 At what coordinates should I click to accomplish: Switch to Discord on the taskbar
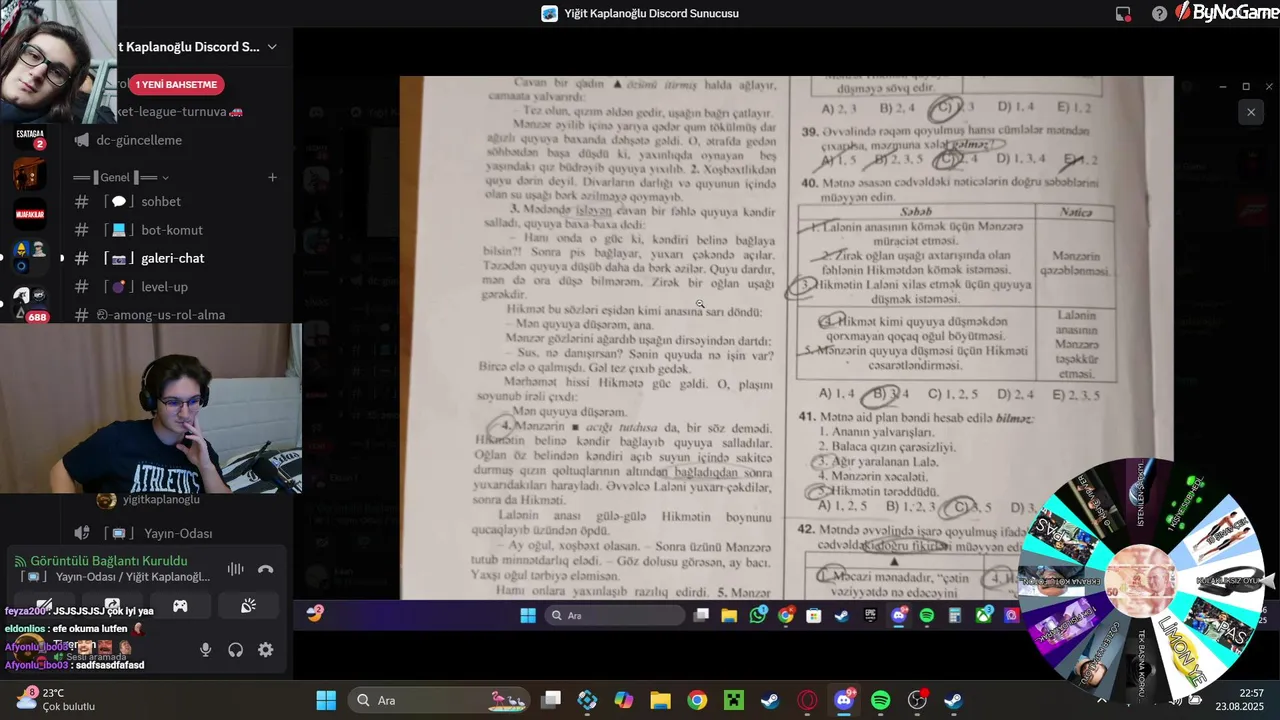[x=844, y=700]
